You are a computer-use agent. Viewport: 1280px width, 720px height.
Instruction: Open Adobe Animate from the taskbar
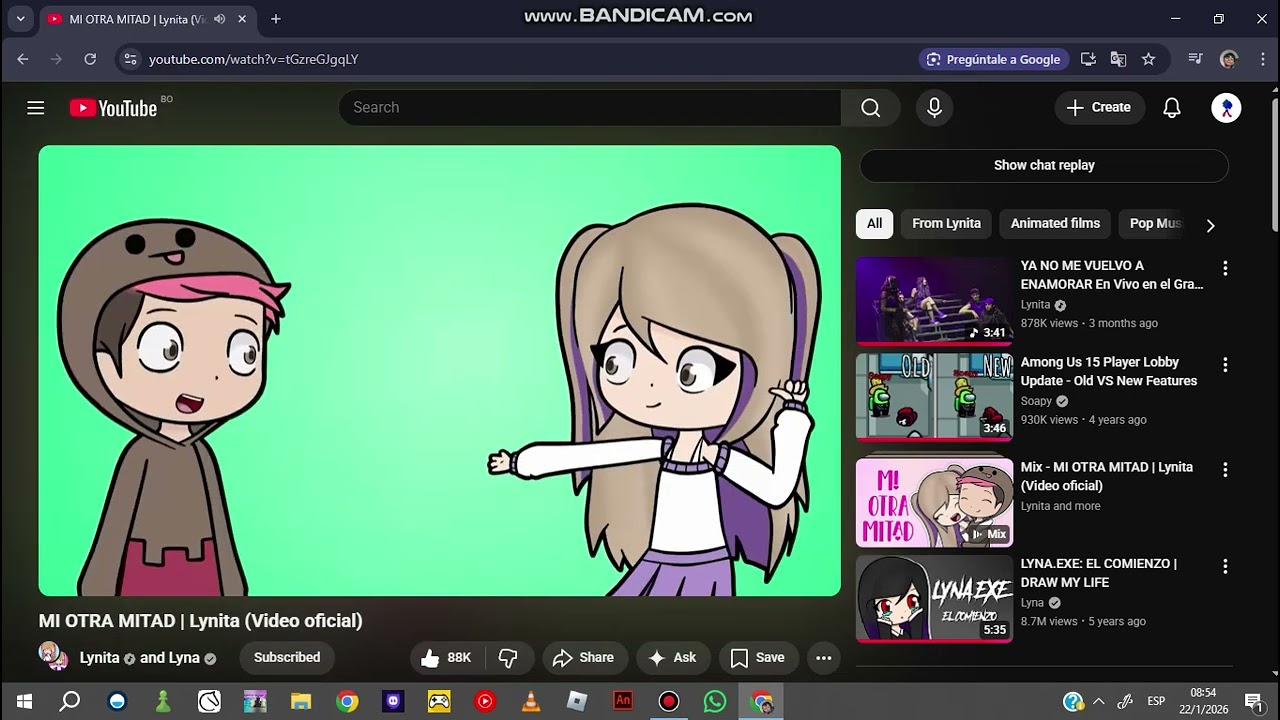(623, 701)
